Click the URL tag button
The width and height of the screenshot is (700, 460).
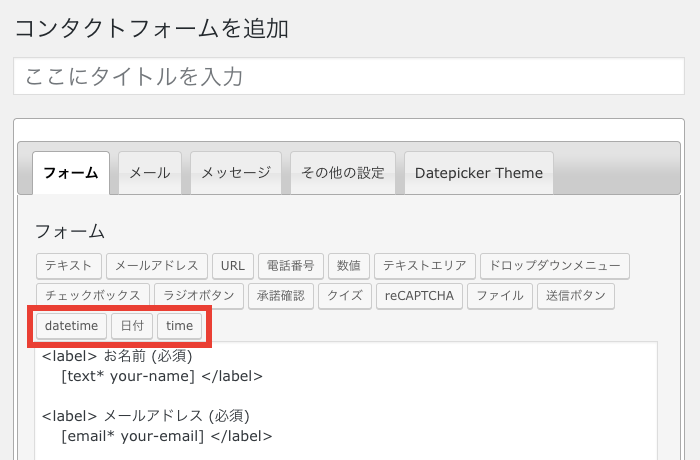click(x=233, y=266)
